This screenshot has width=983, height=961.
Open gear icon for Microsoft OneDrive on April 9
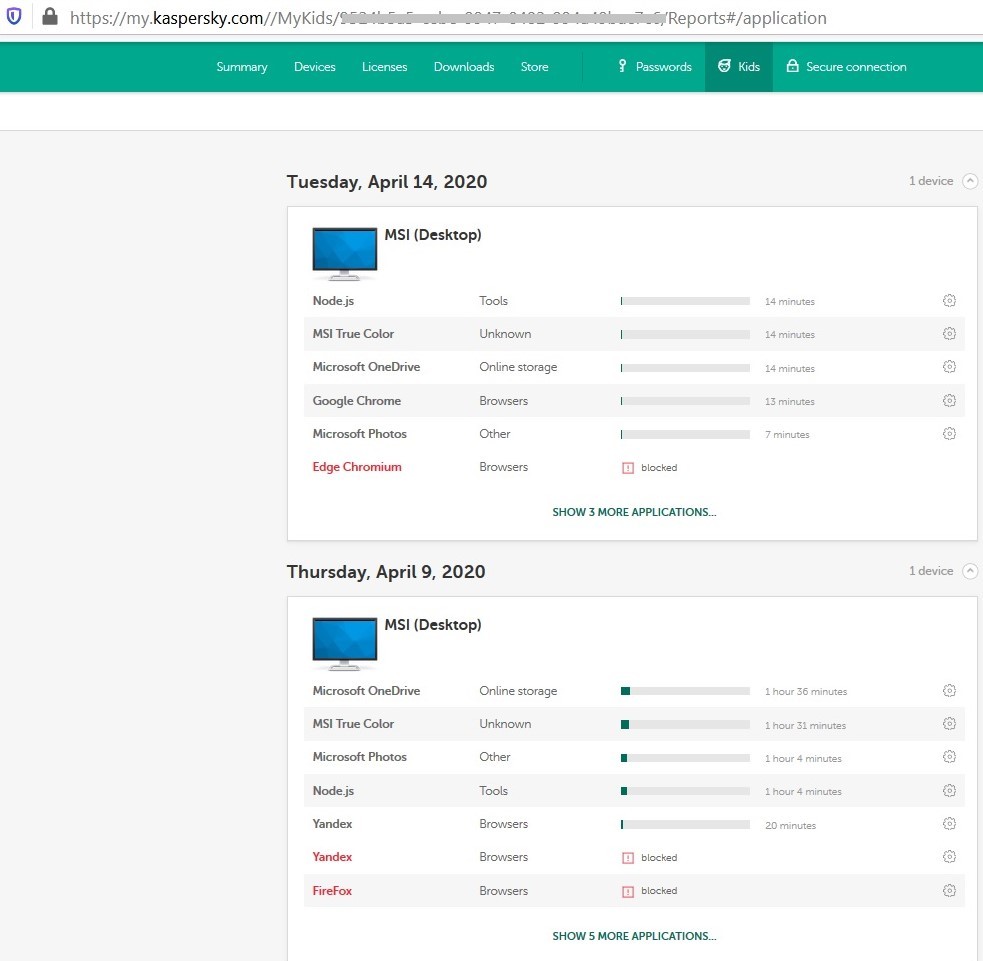click(949, 691)
